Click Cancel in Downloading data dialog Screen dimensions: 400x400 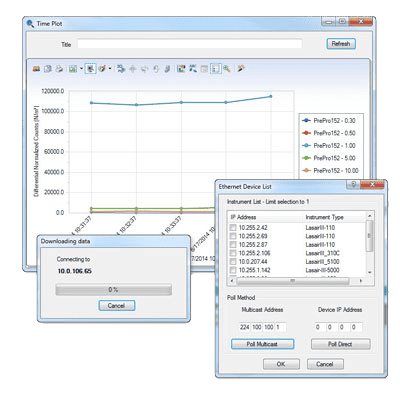(117, 306)
